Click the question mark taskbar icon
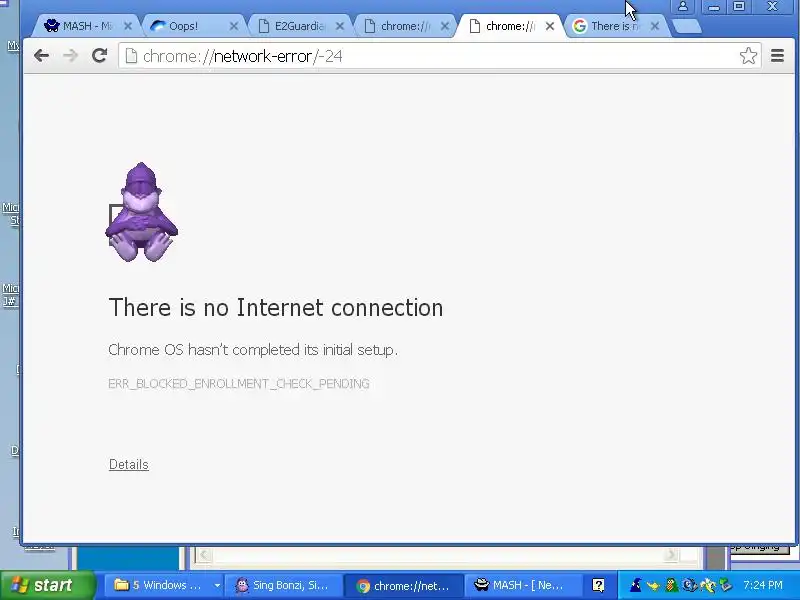 pos(598,585)
